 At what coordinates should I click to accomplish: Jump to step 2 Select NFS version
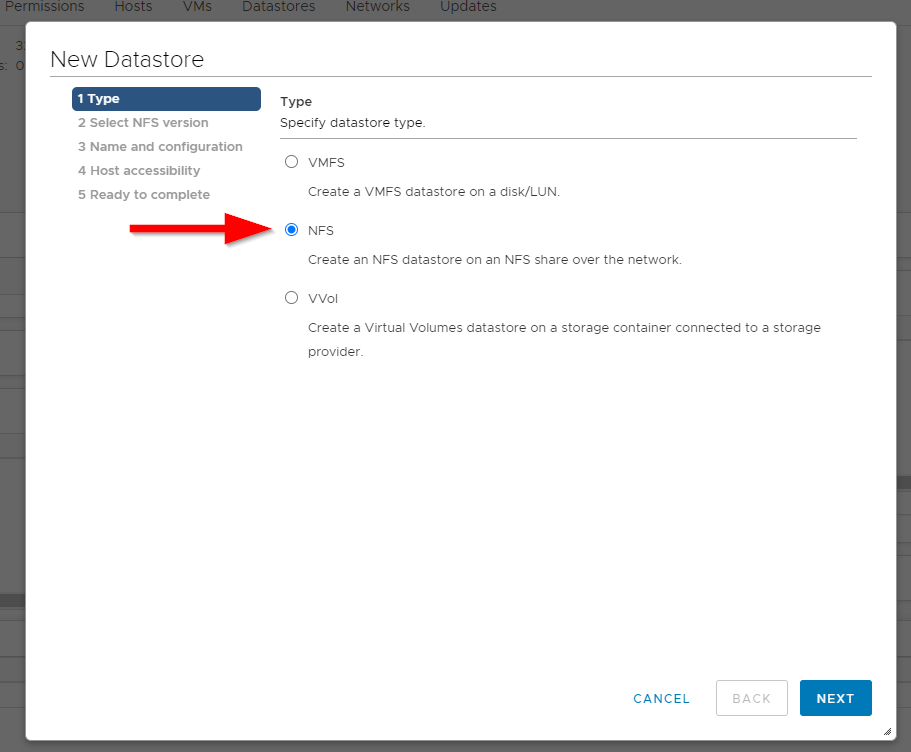143,123
